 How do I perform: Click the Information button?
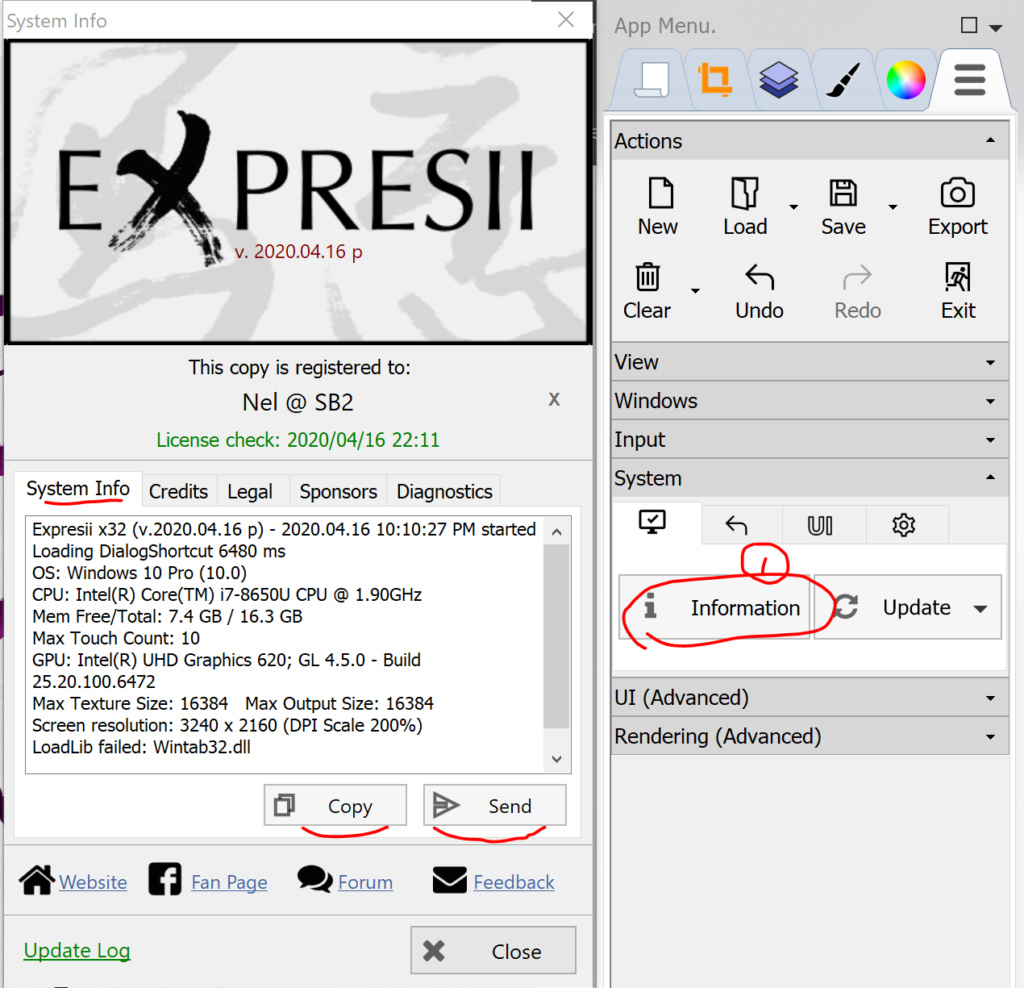pyautogui.click(x=714, y=607)
